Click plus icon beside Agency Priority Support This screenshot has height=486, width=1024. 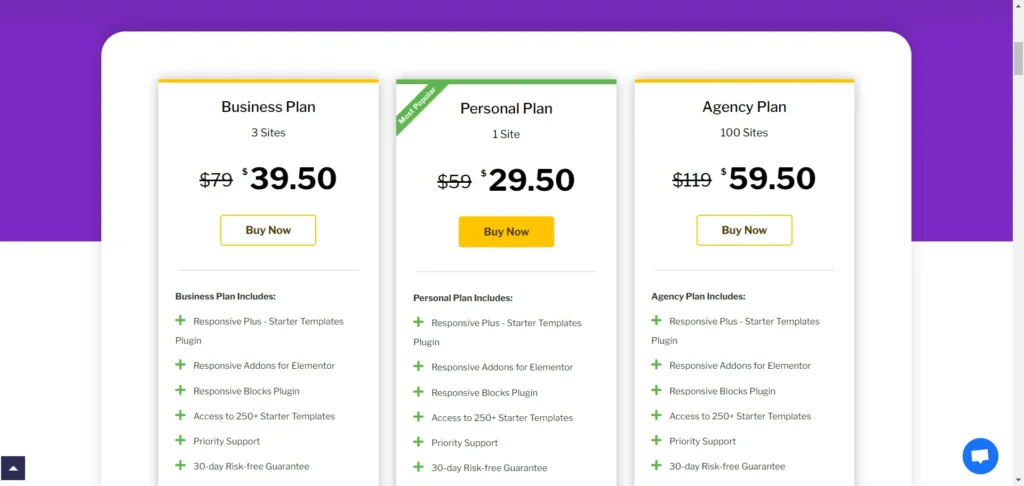tap(657, 440)
